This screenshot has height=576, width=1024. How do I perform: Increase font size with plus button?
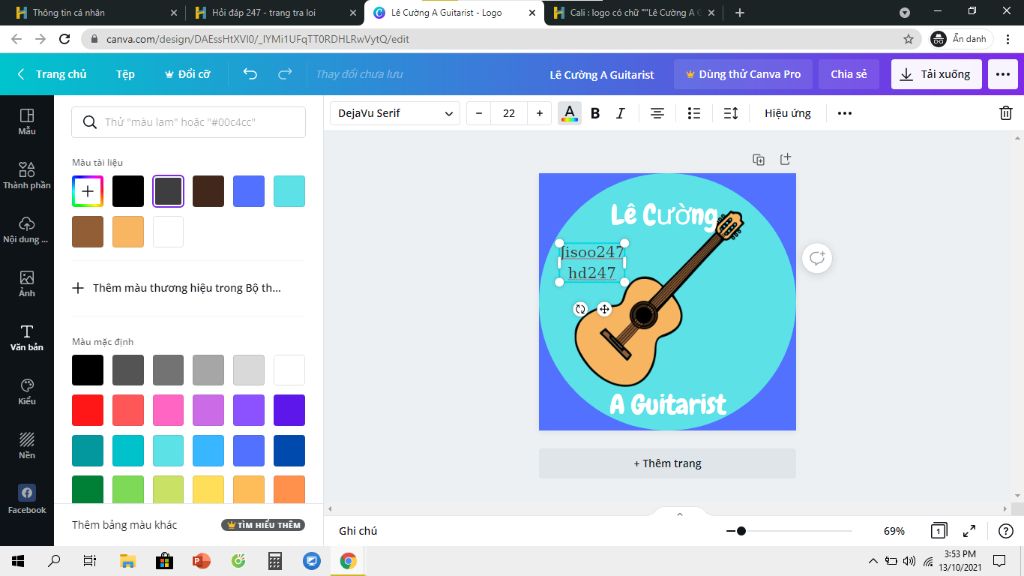click(539, 113)
